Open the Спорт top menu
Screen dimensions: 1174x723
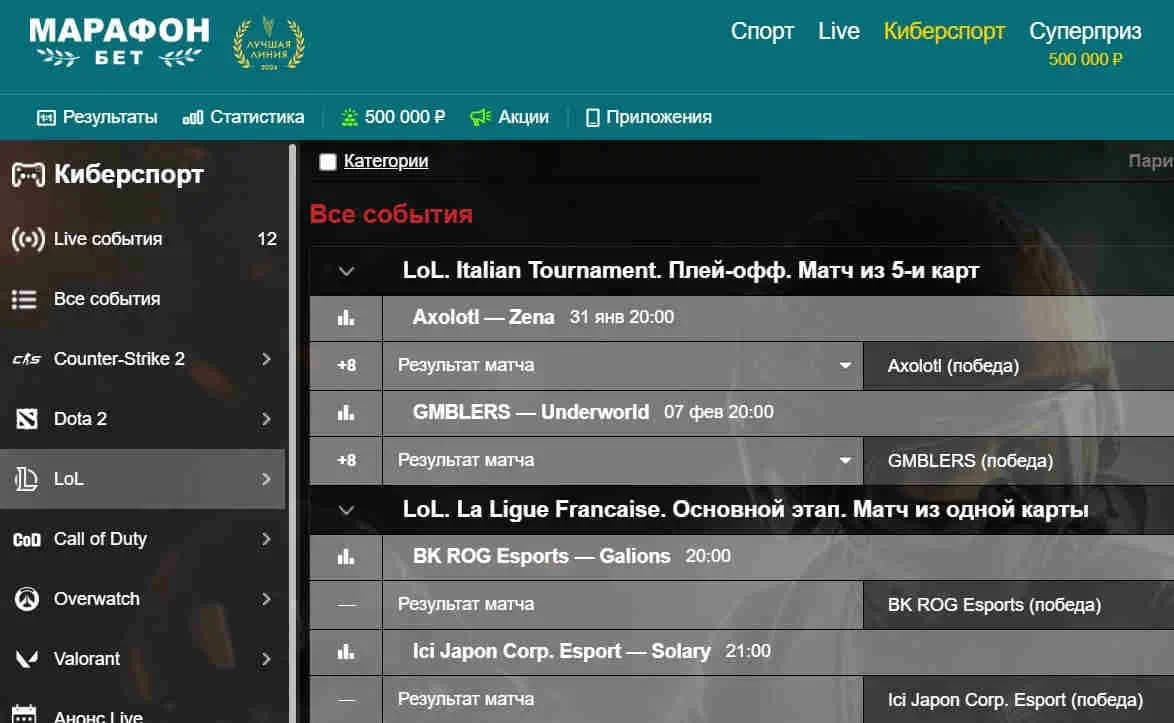tap(762, 31)
